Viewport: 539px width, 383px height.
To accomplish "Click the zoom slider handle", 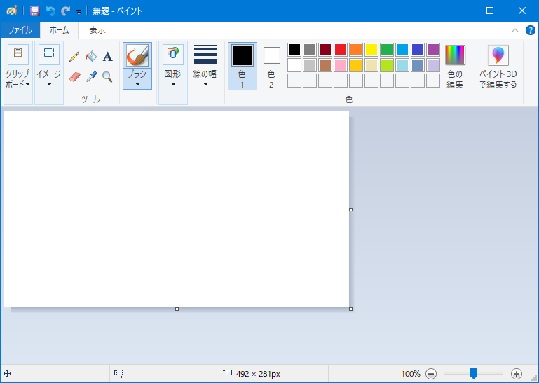I will pos(473,373).
